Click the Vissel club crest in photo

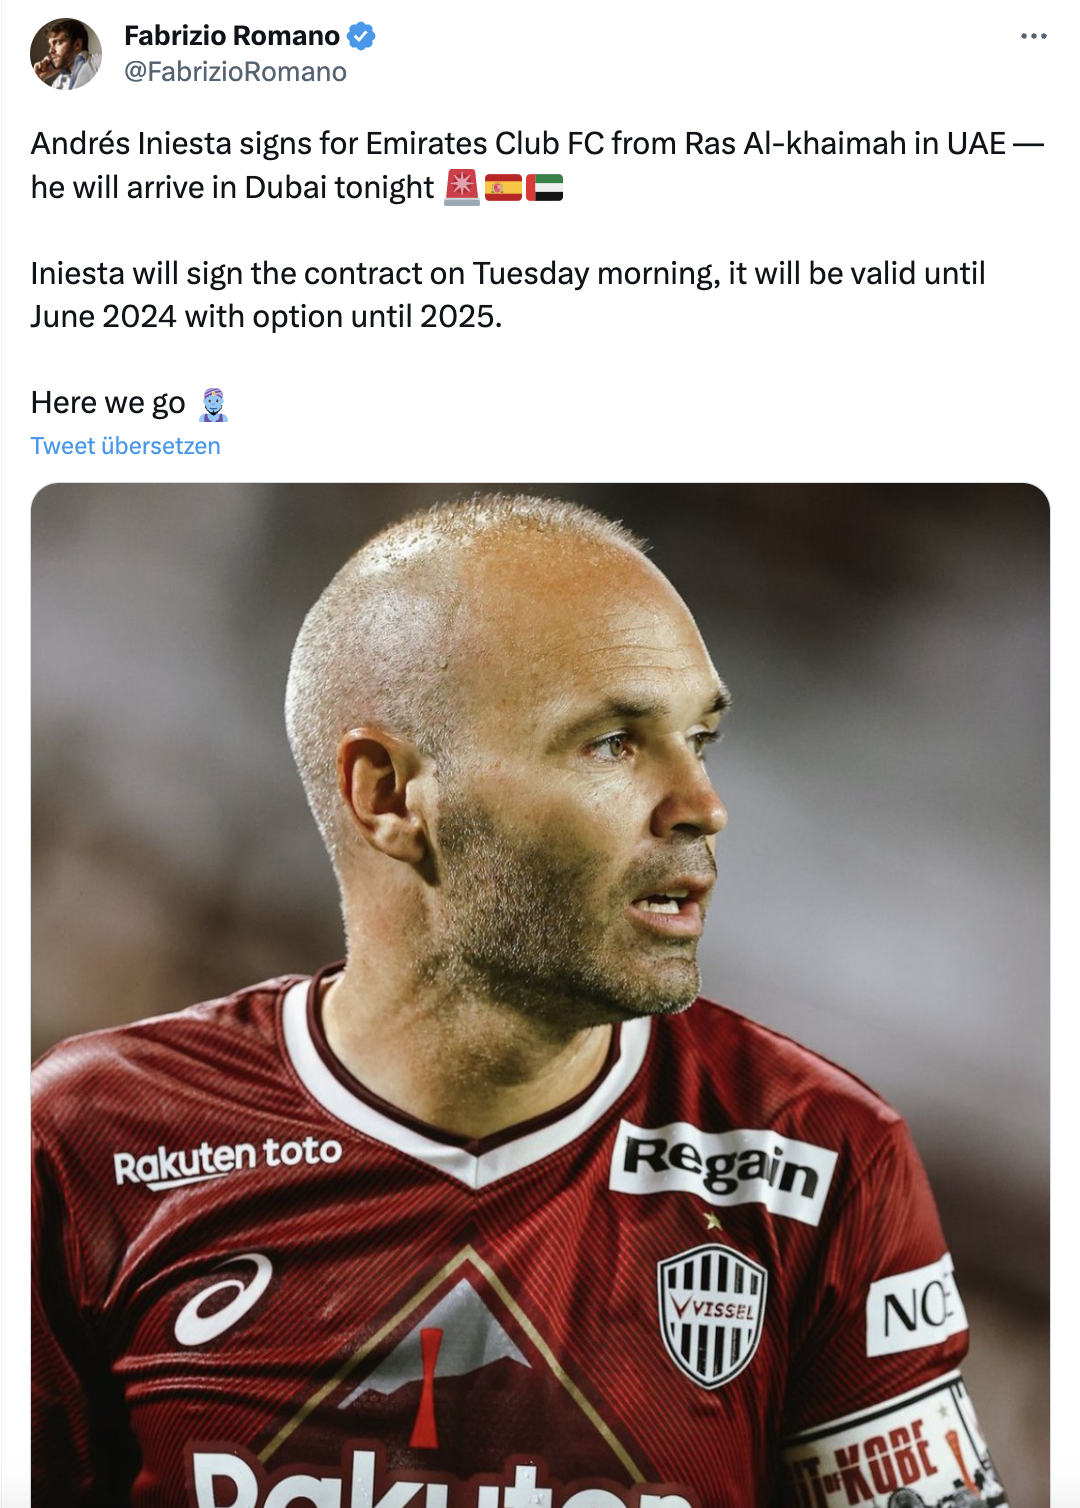point(712,1314)
